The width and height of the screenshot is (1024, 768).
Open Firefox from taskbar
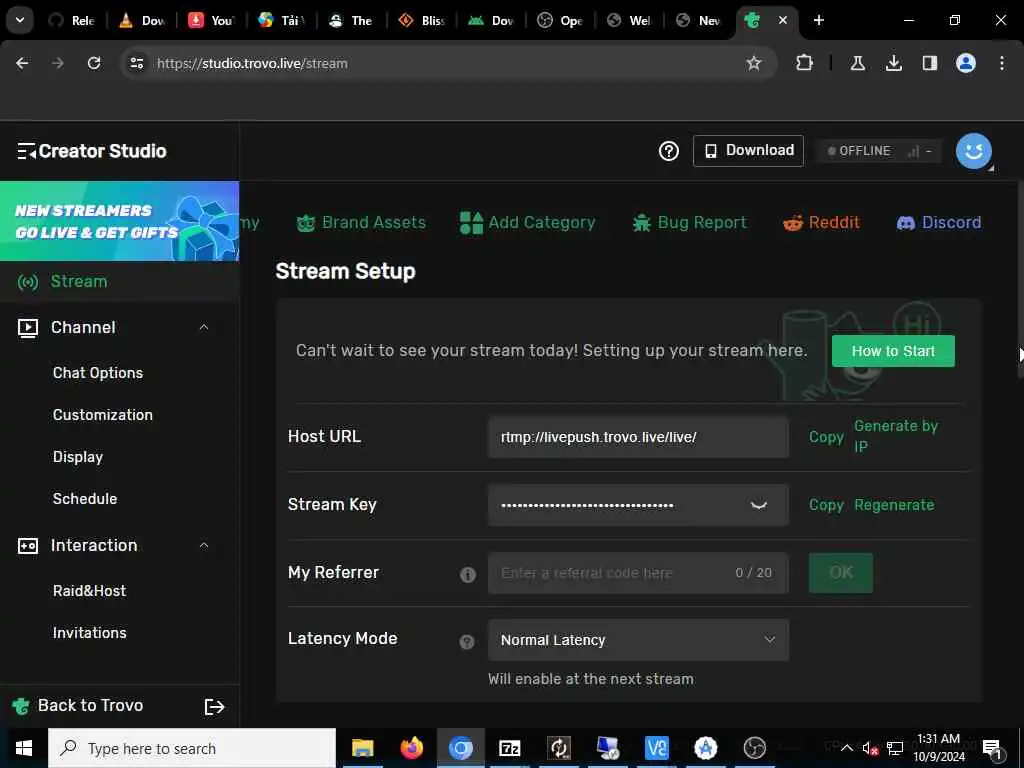pyautogui.click(x=411, y=748)
